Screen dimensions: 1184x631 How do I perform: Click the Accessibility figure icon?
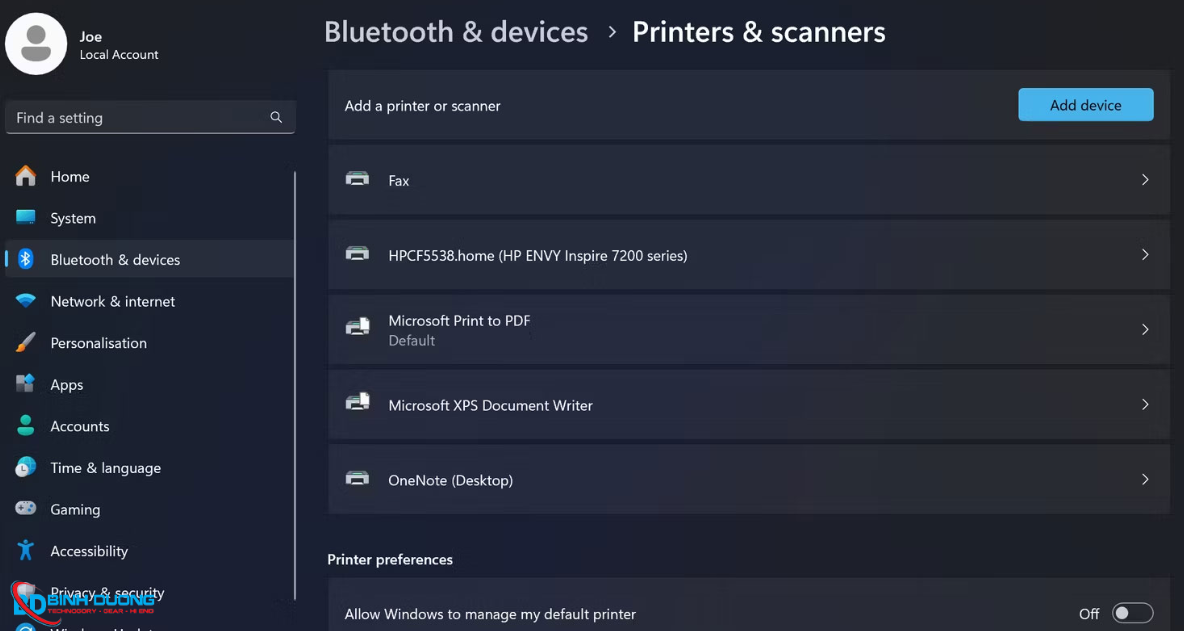[26, 551]
